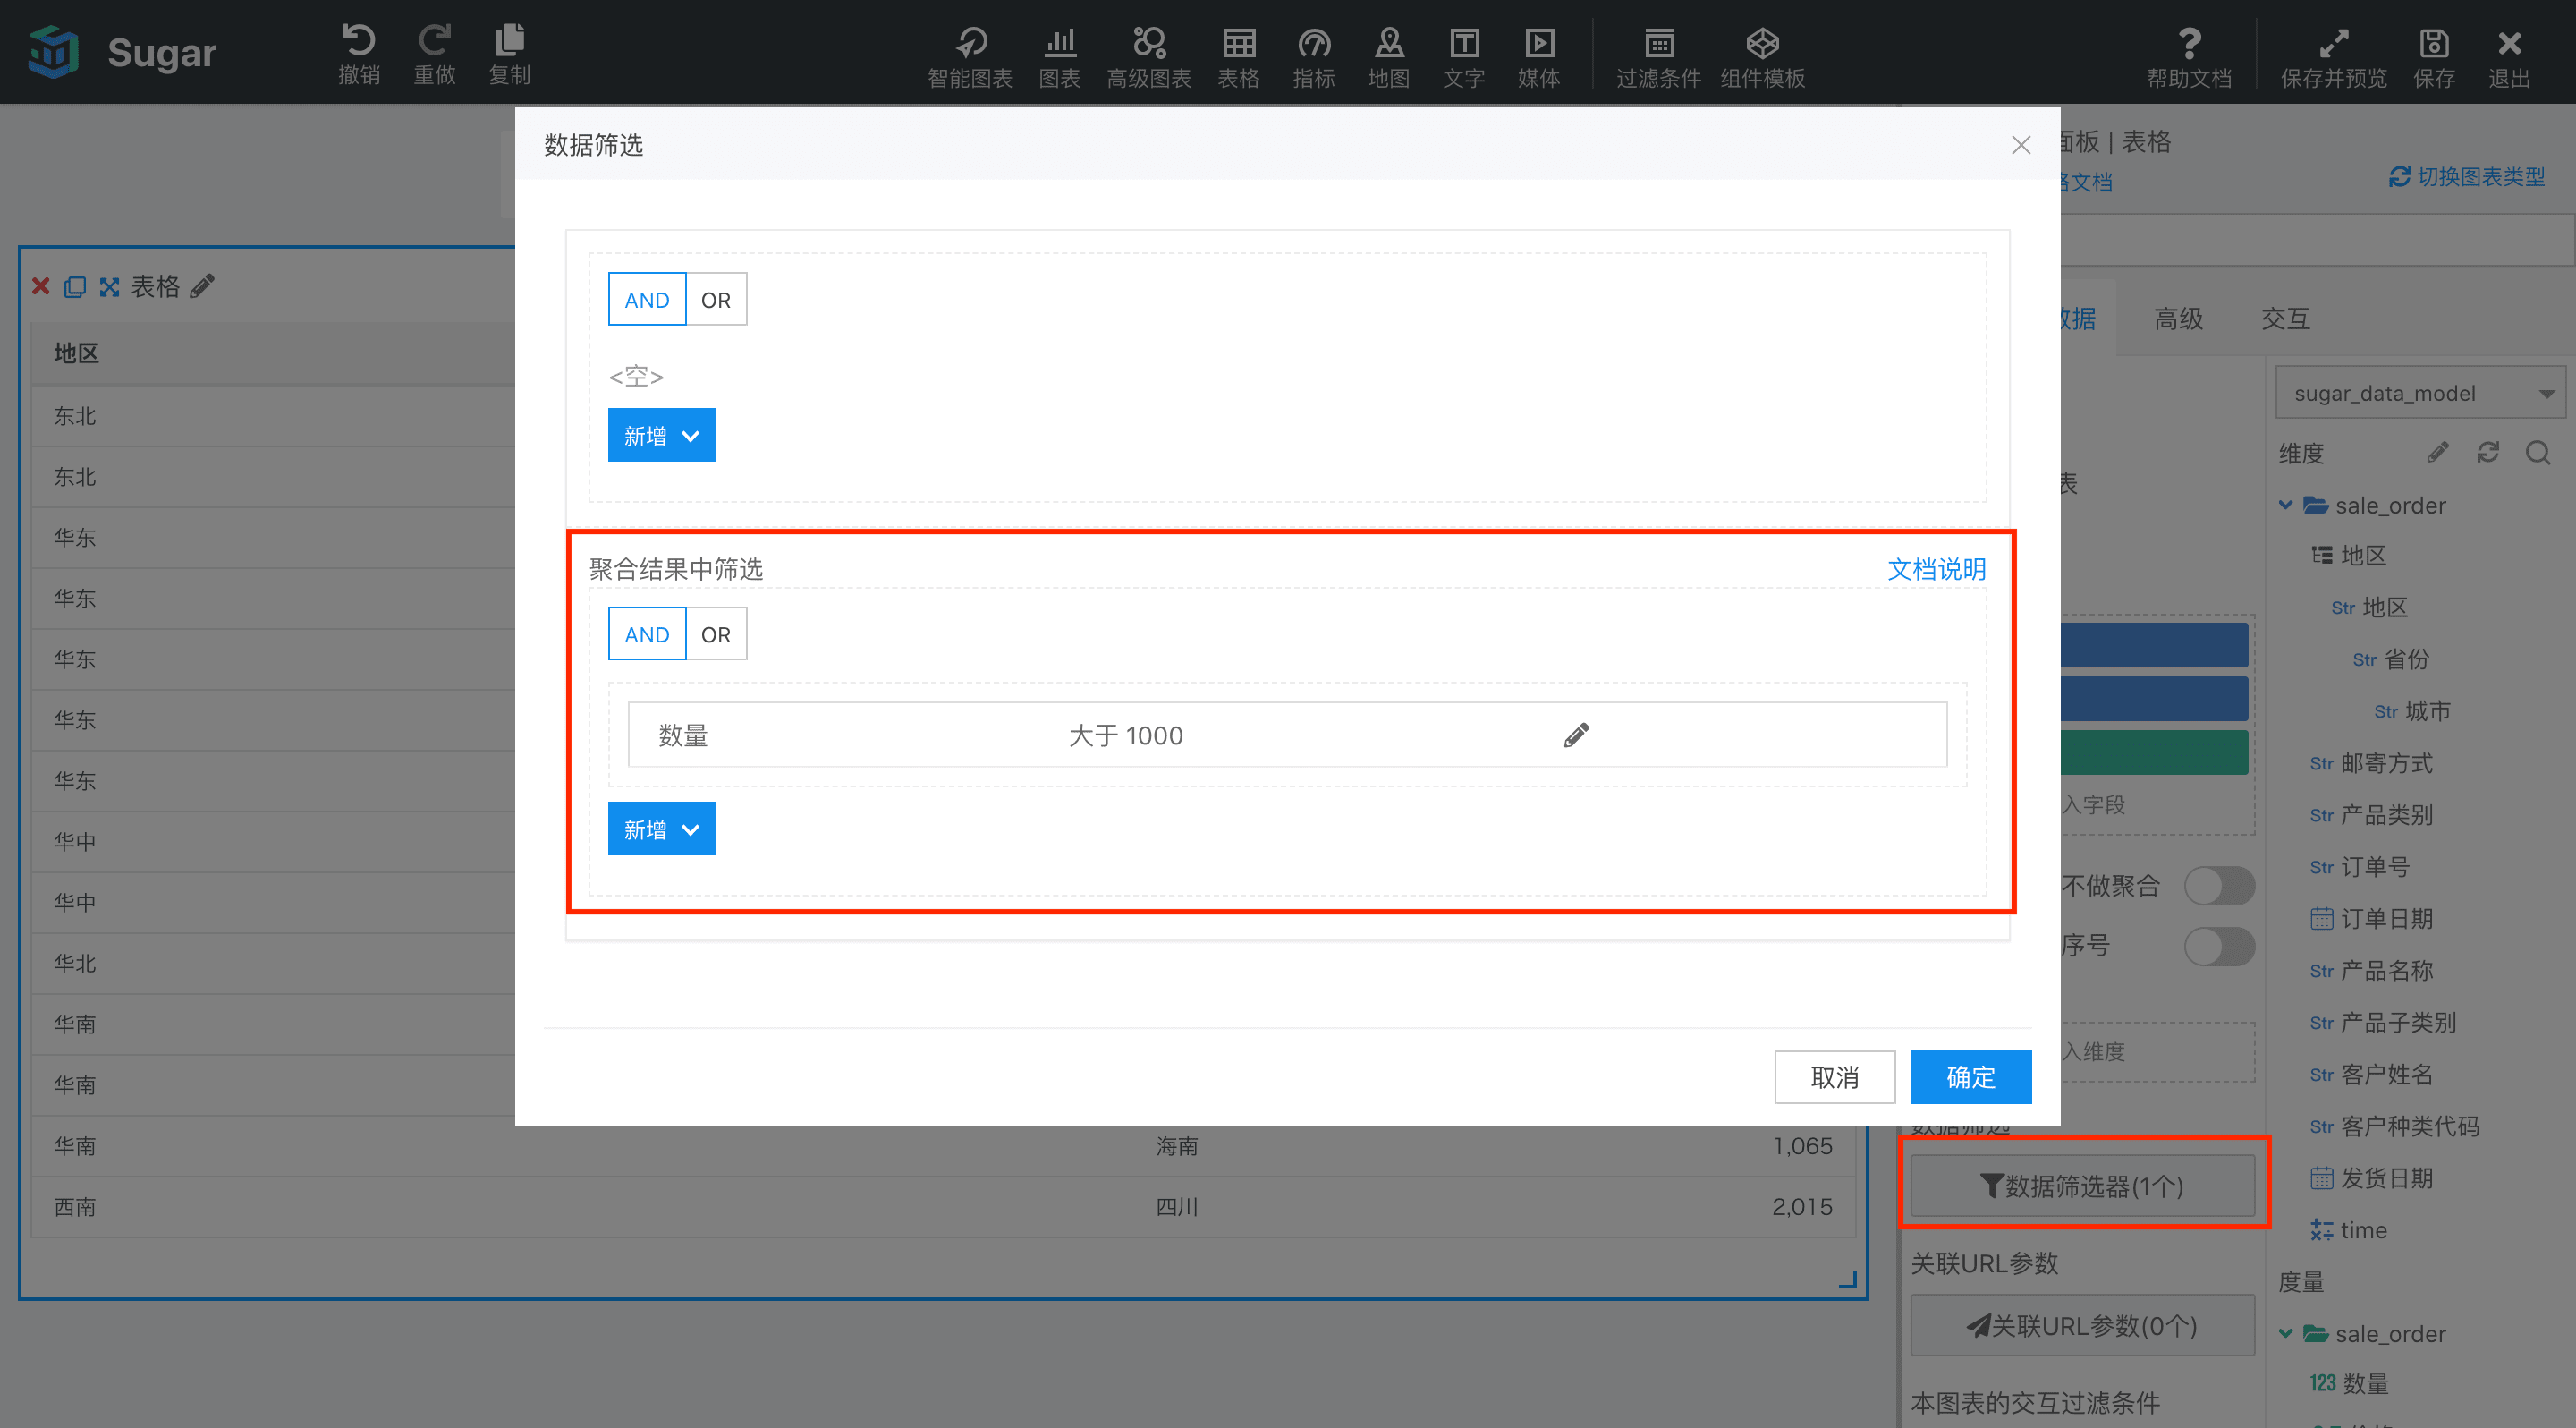This screenshot has width=2576, height=1428.
Task: Open the Help Docs (帮助文档) icon
Action: [x=2189, y=57]
